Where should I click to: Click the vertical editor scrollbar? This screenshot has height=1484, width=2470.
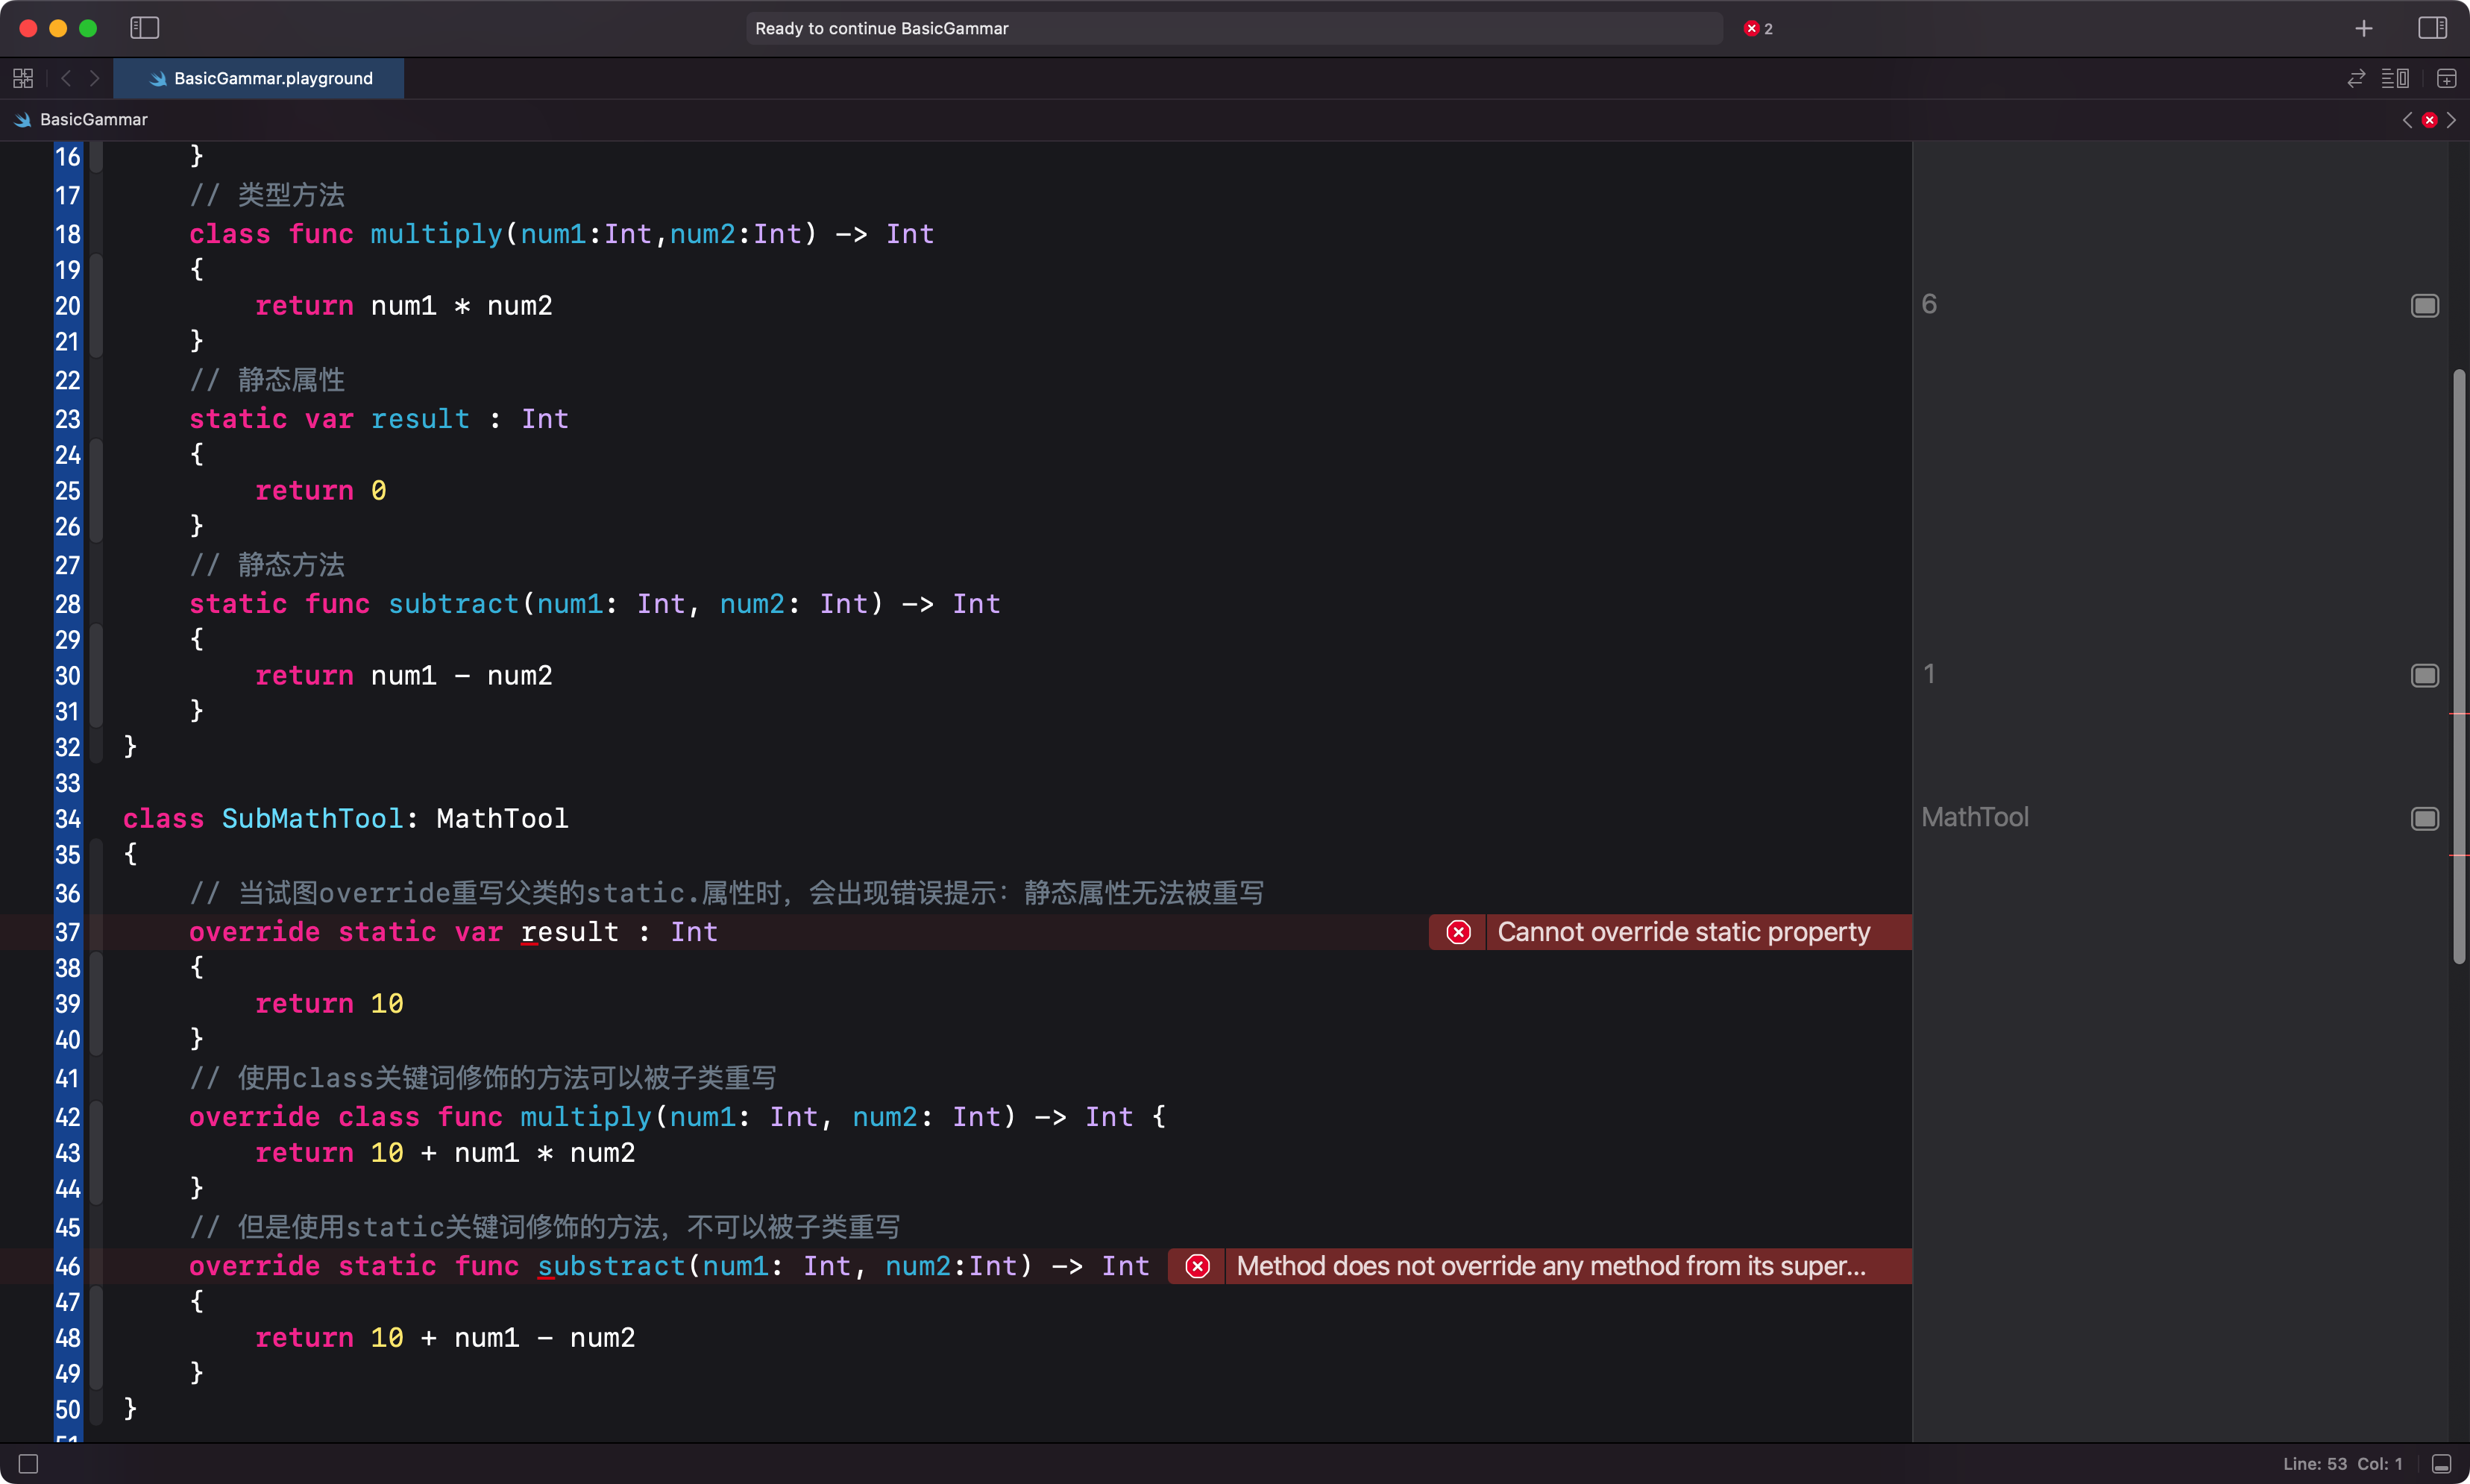pyautogui.click(x=2459, y=666)
